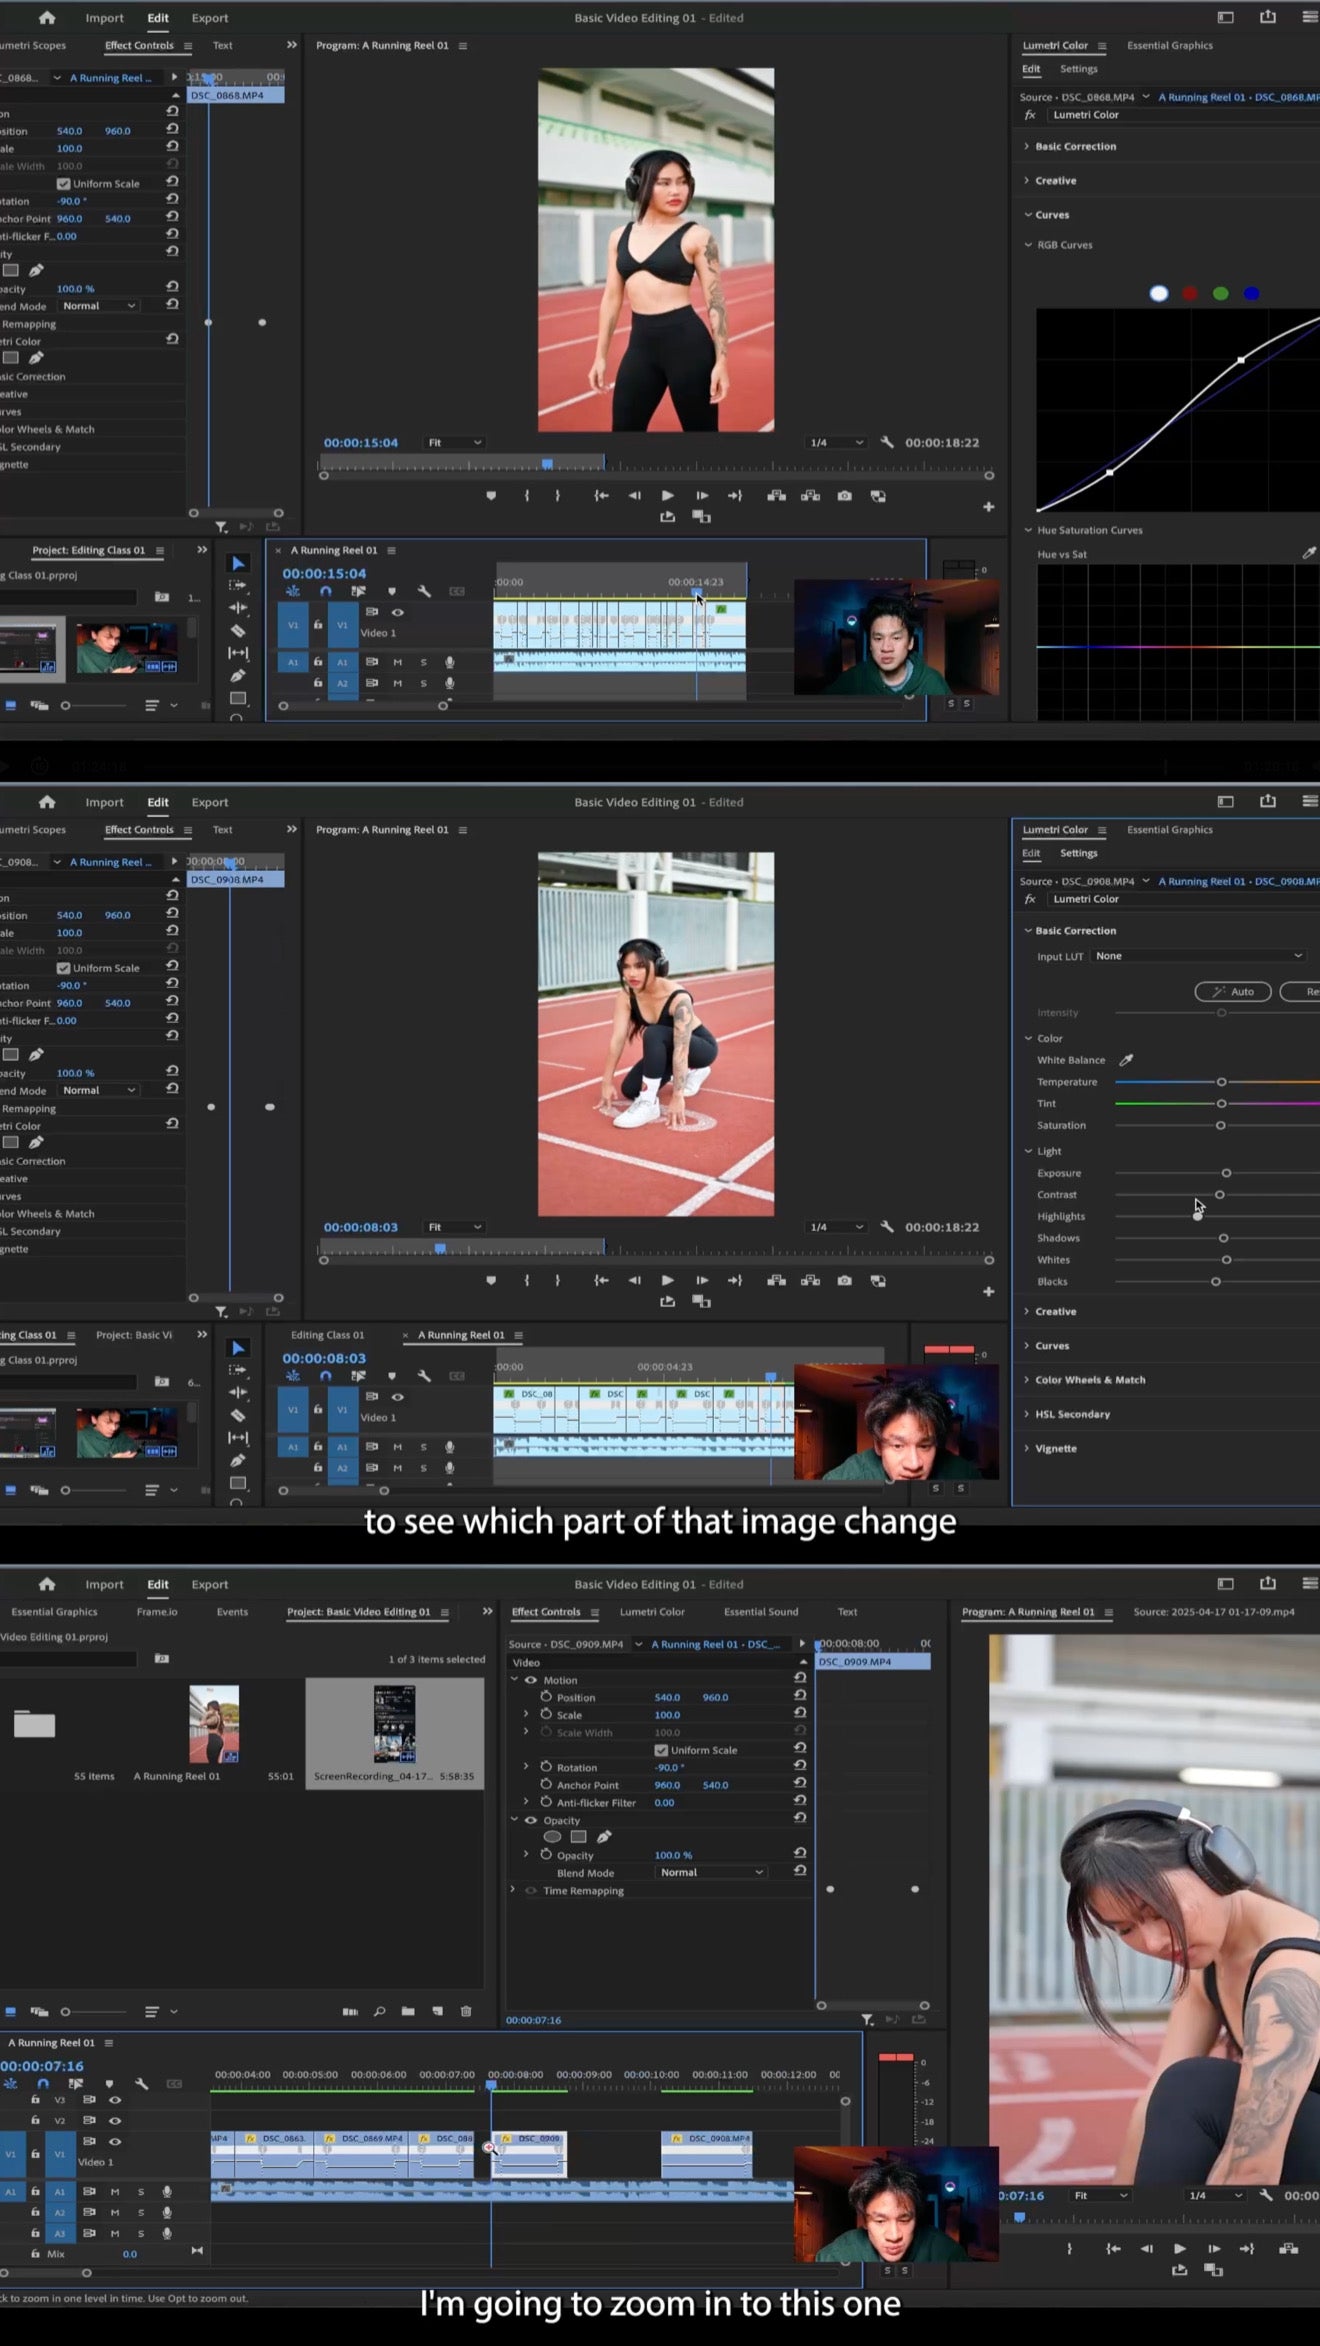Open the Input LUT dropdown
The height and width of the screenshot is (2346, 1320).
click(x=1198, y=956)
